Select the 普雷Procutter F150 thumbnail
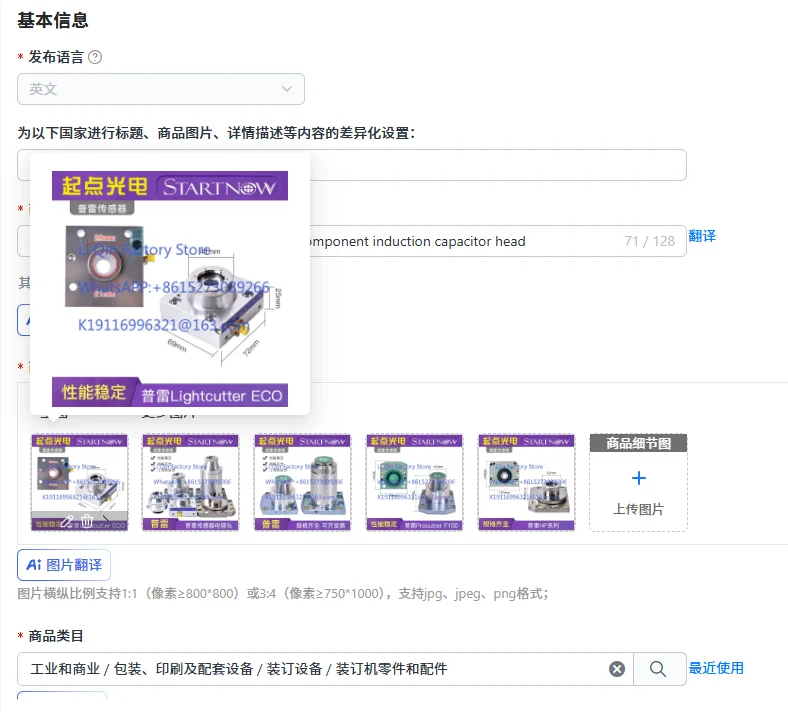 tap(415, 482)
